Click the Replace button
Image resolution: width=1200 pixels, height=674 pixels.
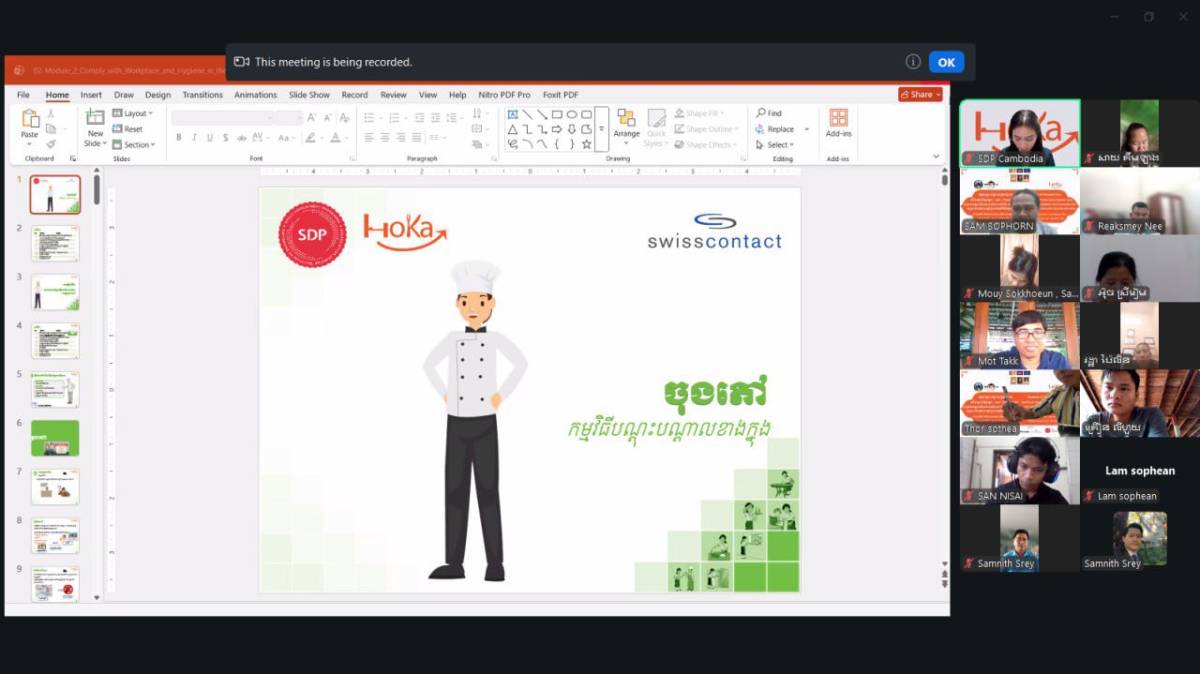coord(775,129)
